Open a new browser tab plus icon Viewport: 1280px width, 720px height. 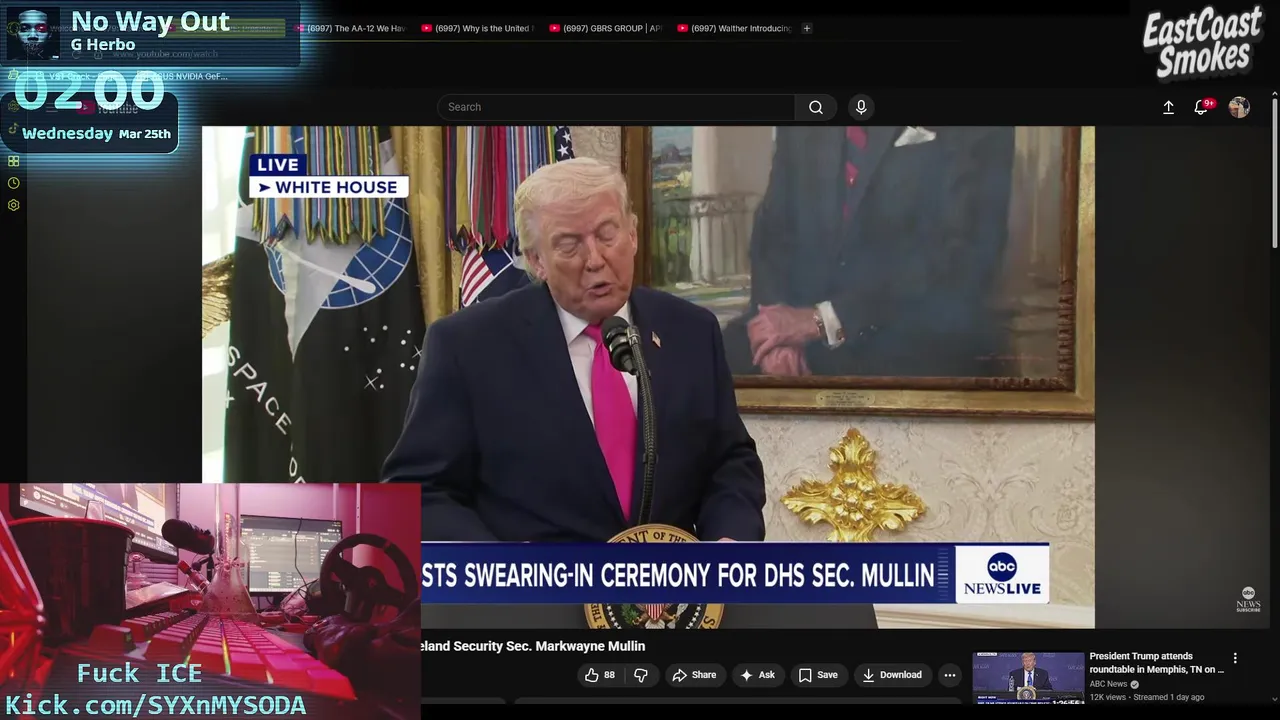click(807, 28)
